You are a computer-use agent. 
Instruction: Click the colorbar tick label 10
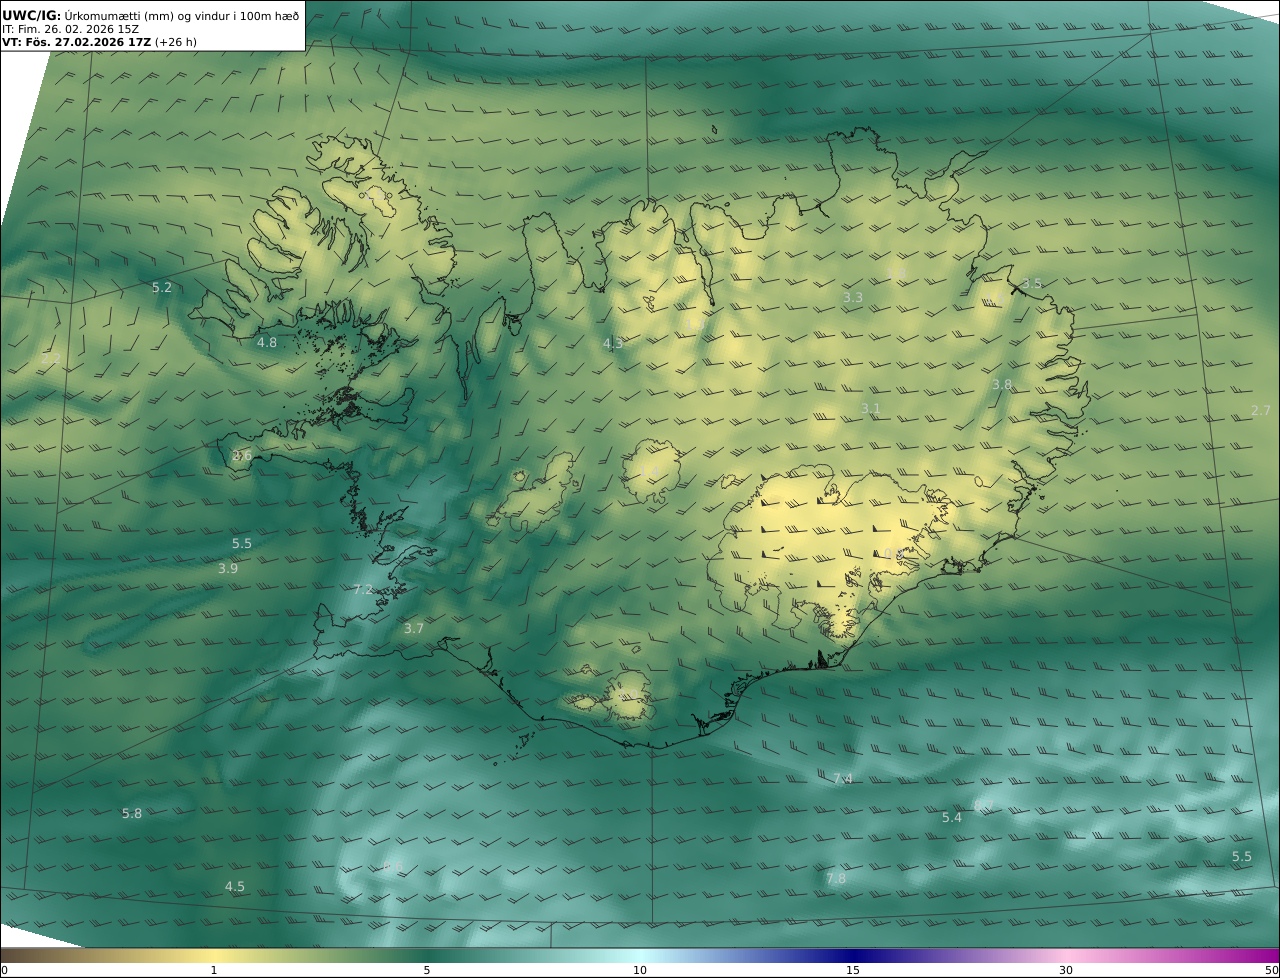tap(640, 970)
